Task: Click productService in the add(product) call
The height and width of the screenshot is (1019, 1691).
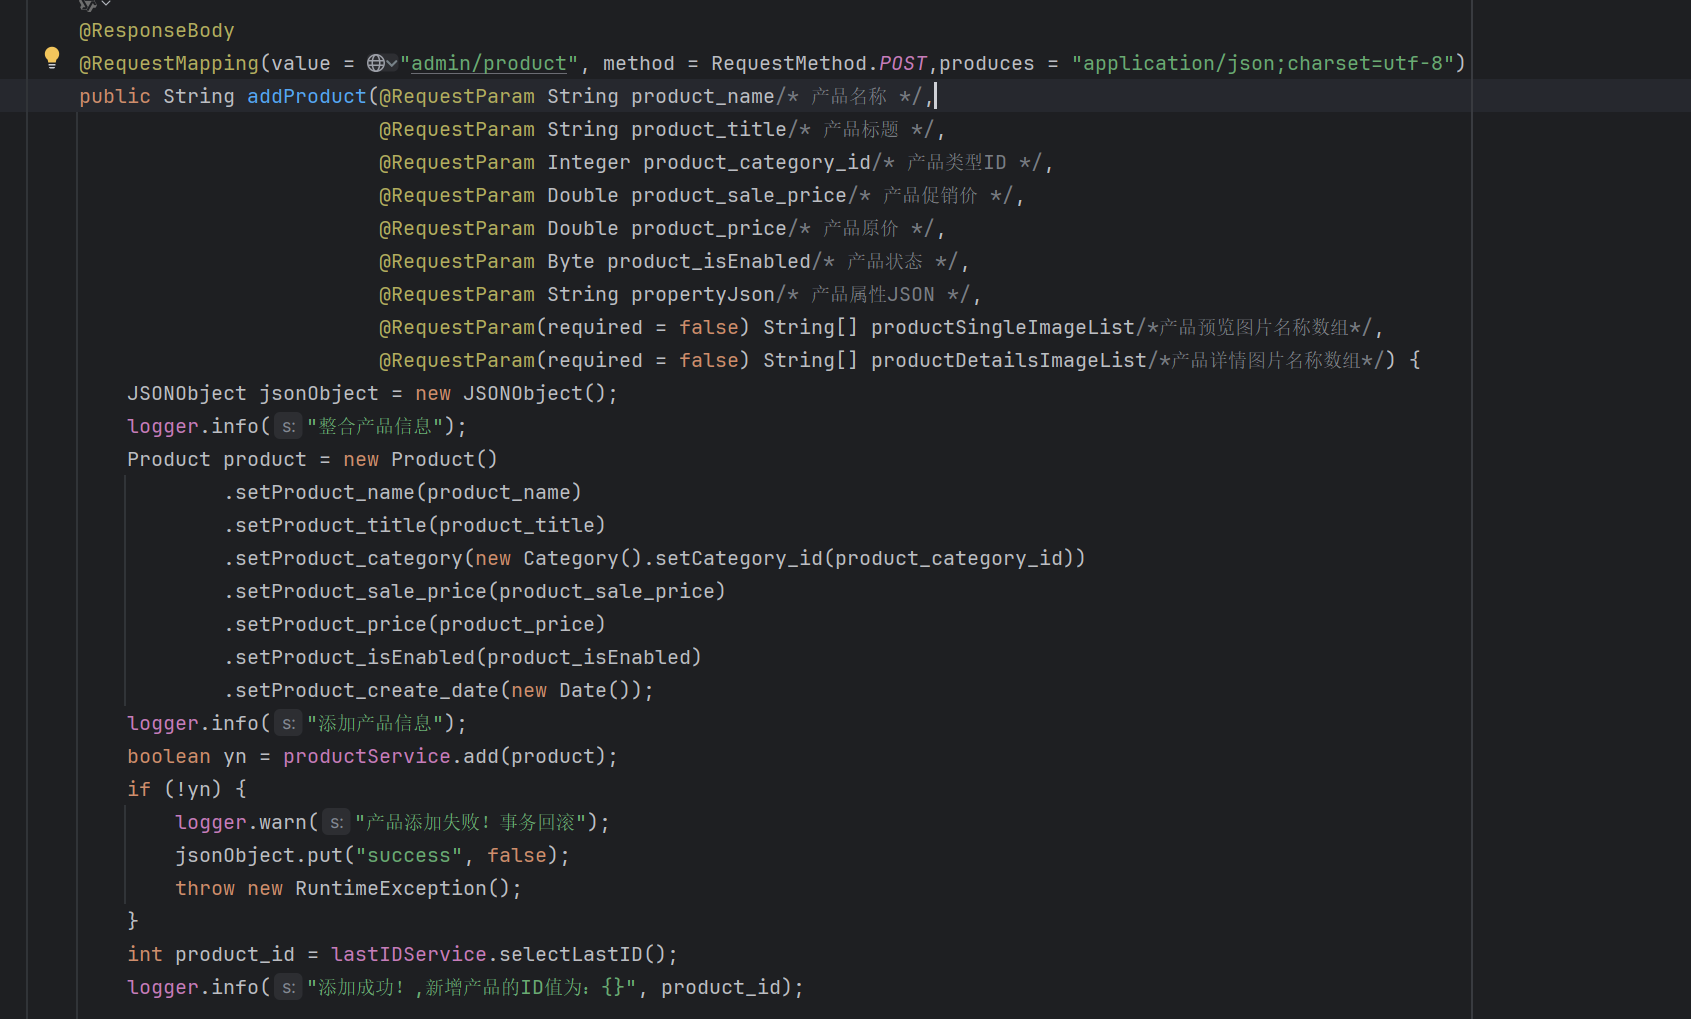Action: [366, 756]
